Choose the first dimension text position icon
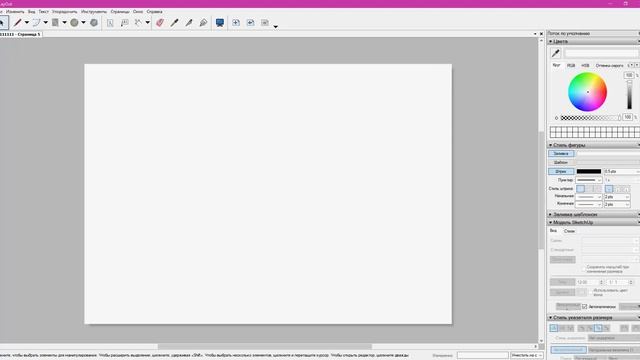This screenshot has height=360, width=640. coord(553,328)
